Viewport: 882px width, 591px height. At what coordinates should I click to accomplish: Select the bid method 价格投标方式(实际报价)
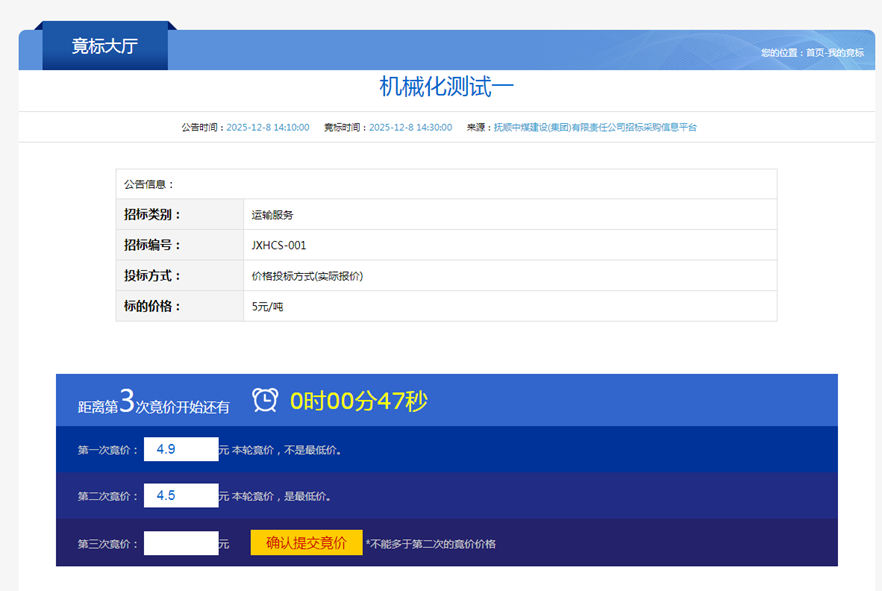307,276
